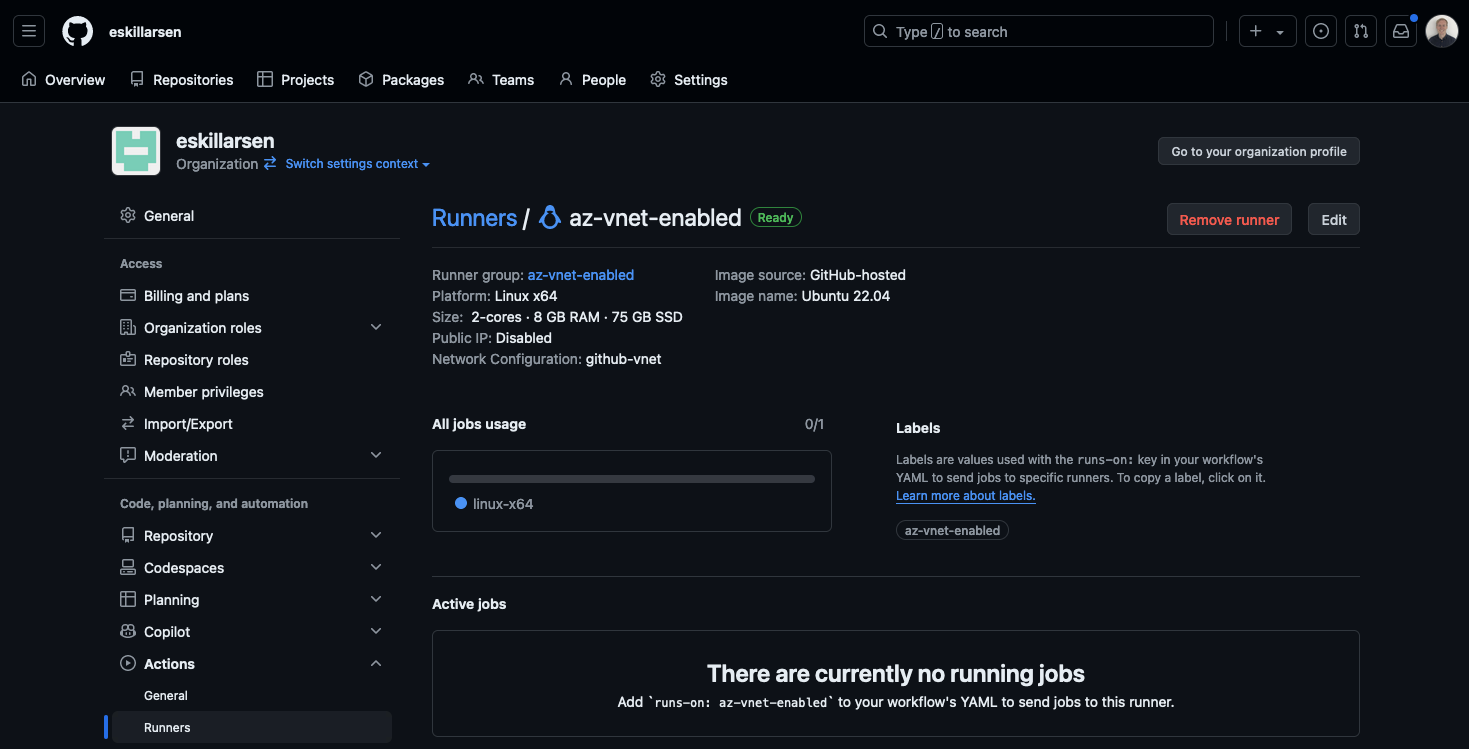Click the all jobs usage progress bar
The height and width of the screenshot is (749, 1469).
632,479
